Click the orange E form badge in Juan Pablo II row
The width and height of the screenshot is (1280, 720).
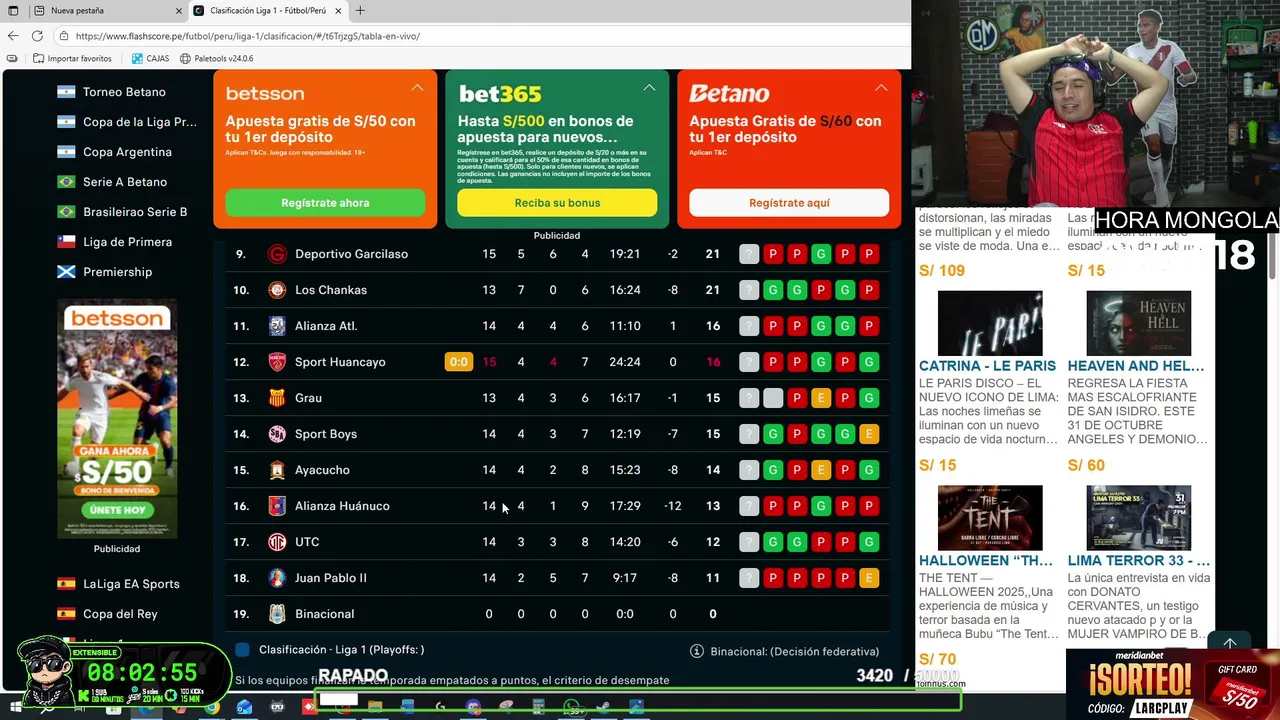point(869,578)
